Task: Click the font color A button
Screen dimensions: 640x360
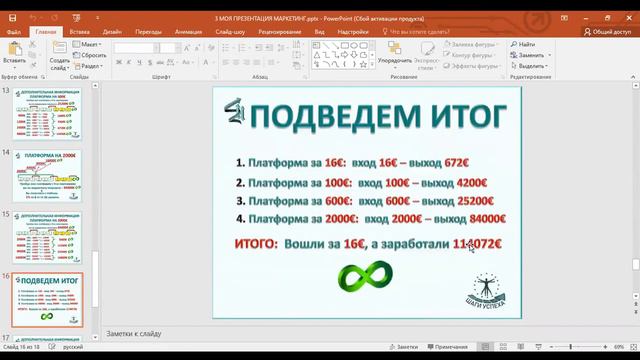Action: pyautogui.click(x=206, y=62)
